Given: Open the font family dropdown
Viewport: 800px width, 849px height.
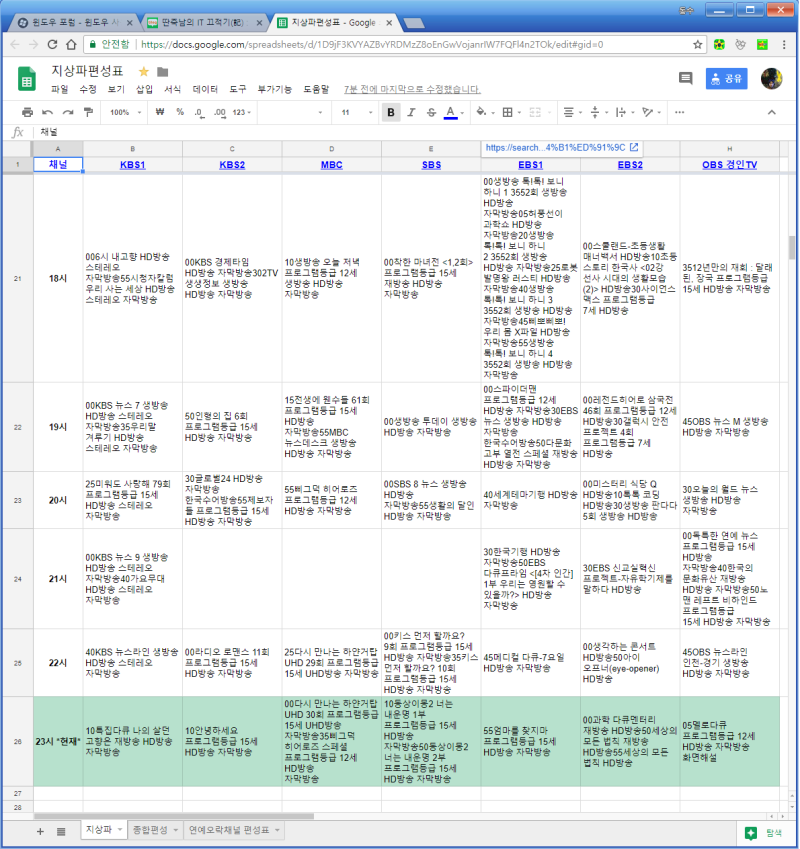Looking at the screenshot, I should point(292,112).
